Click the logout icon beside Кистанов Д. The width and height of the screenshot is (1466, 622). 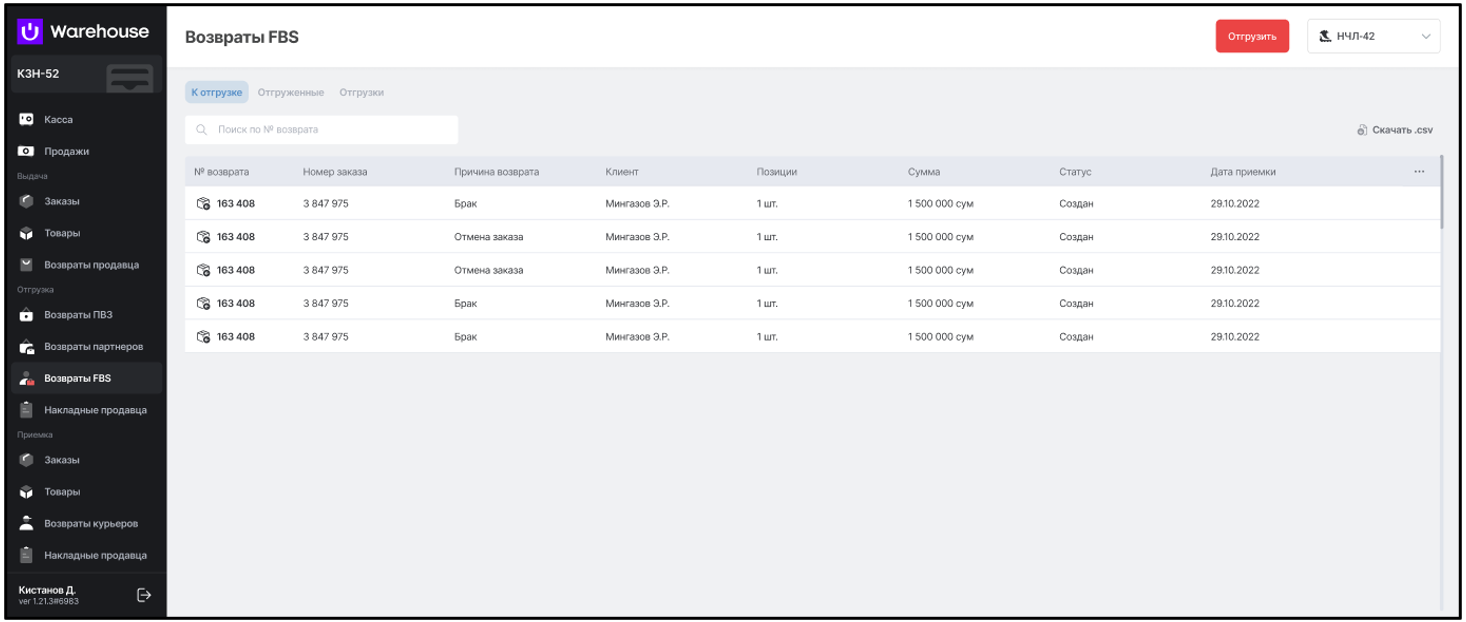pyautogui.click(x=144, y=595)
